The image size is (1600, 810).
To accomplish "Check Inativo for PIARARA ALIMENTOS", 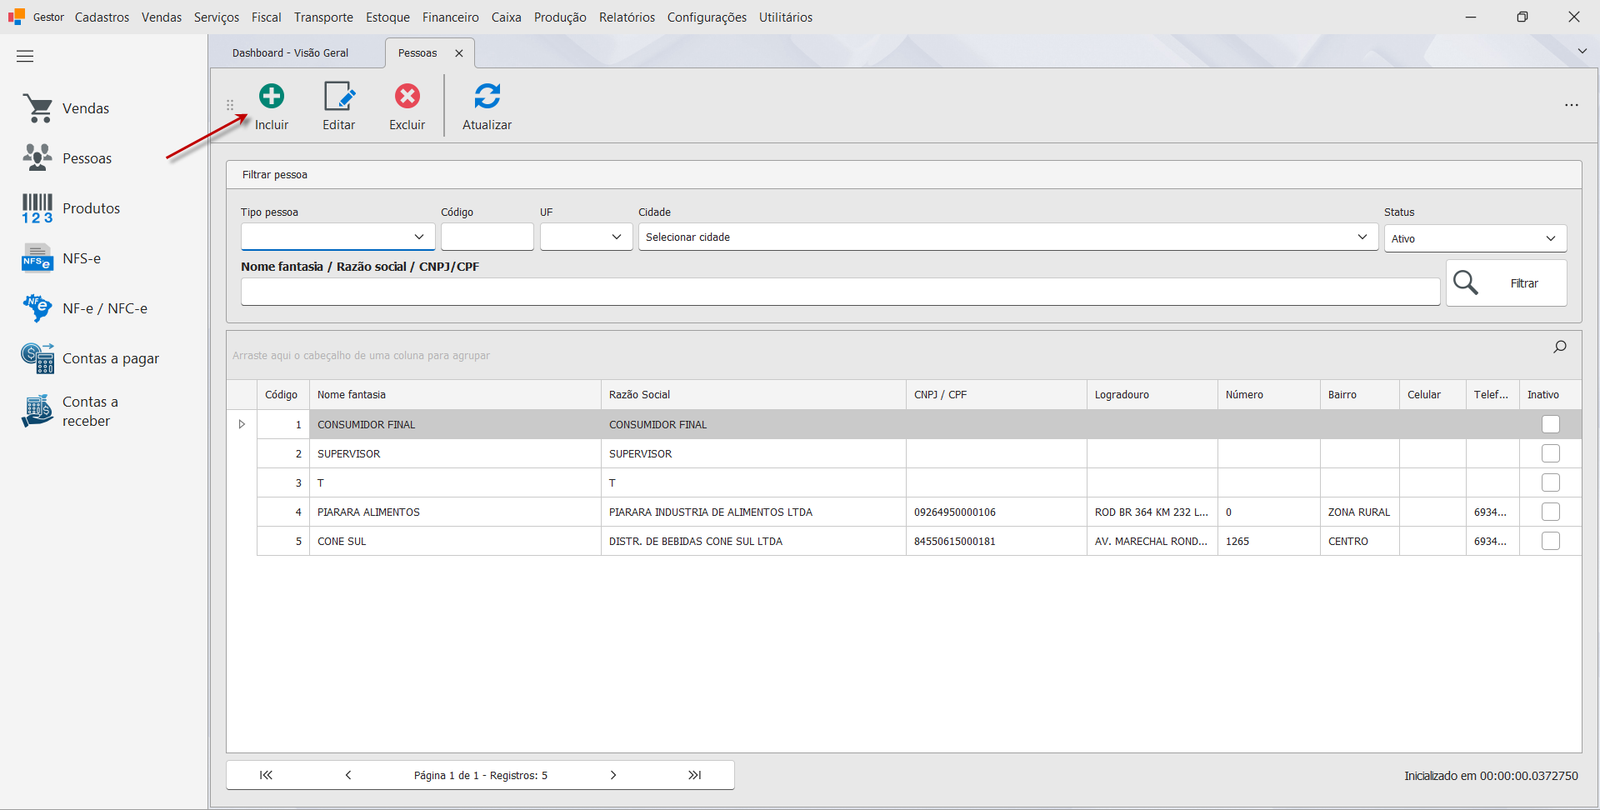I will [x=1551, y=511].
